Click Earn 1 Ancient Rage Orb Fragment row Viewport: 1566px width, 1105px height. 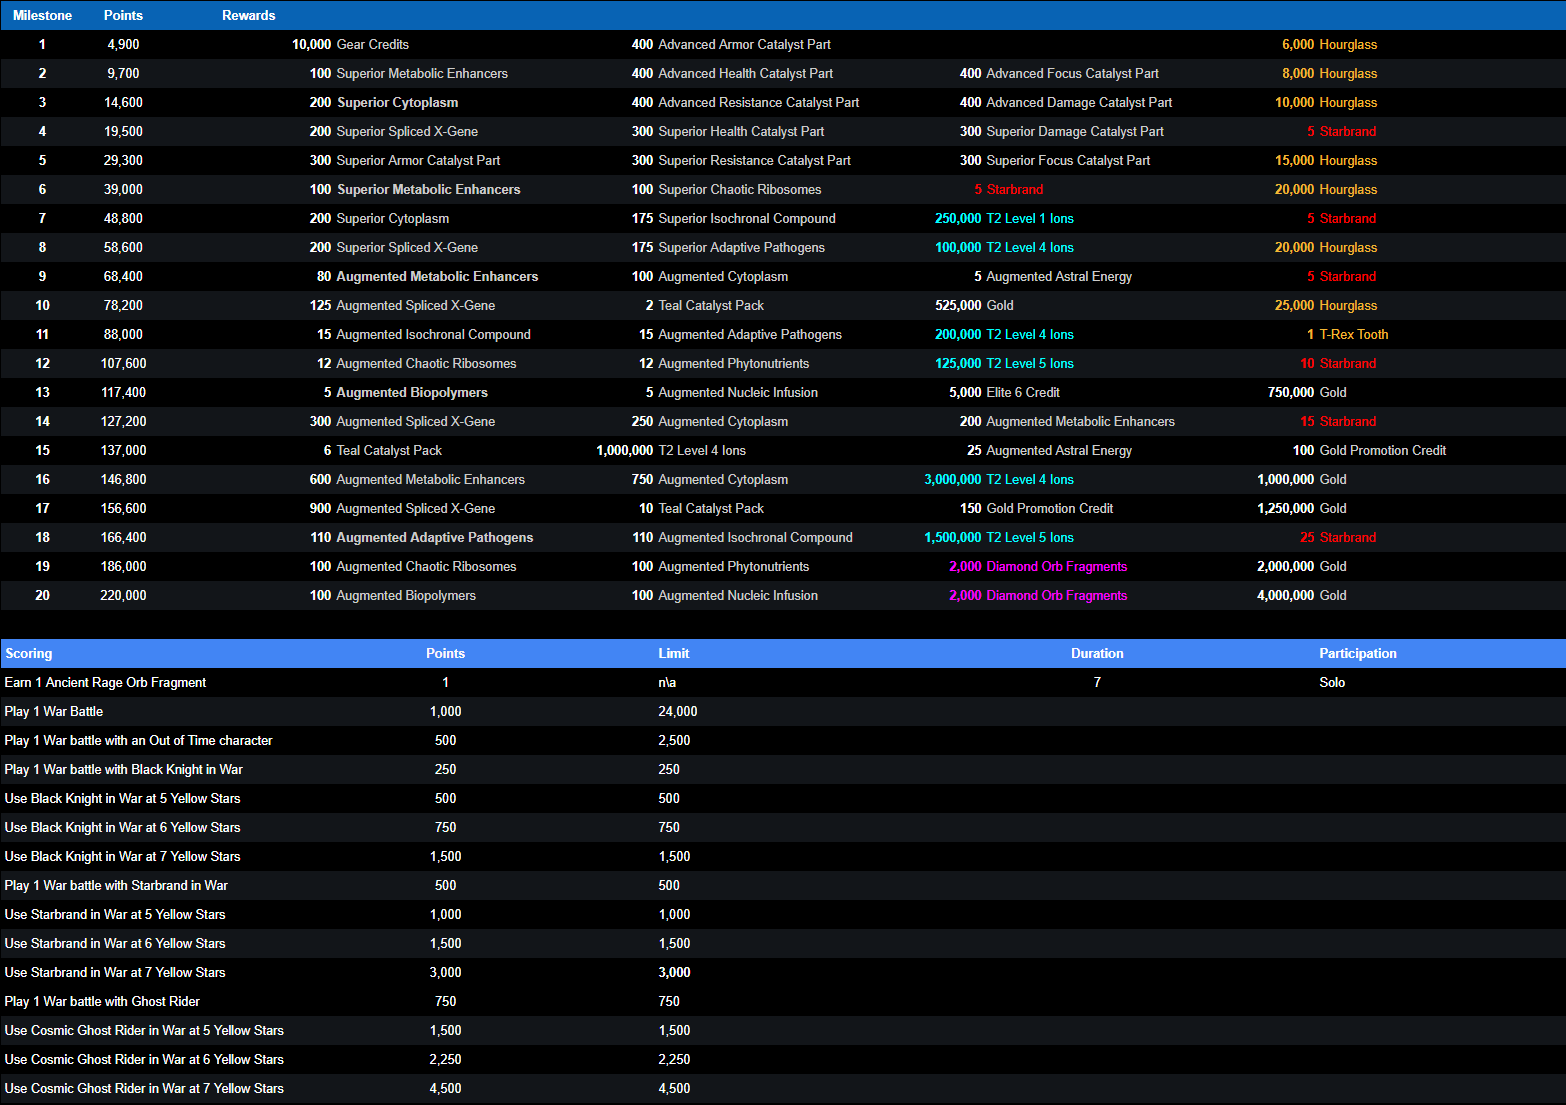pos(105,682)
